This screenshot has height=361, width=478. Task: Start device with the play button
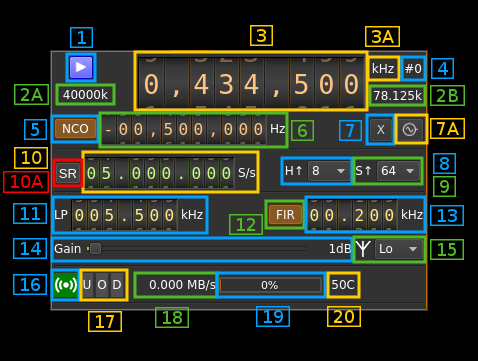(x=81, y=67)
